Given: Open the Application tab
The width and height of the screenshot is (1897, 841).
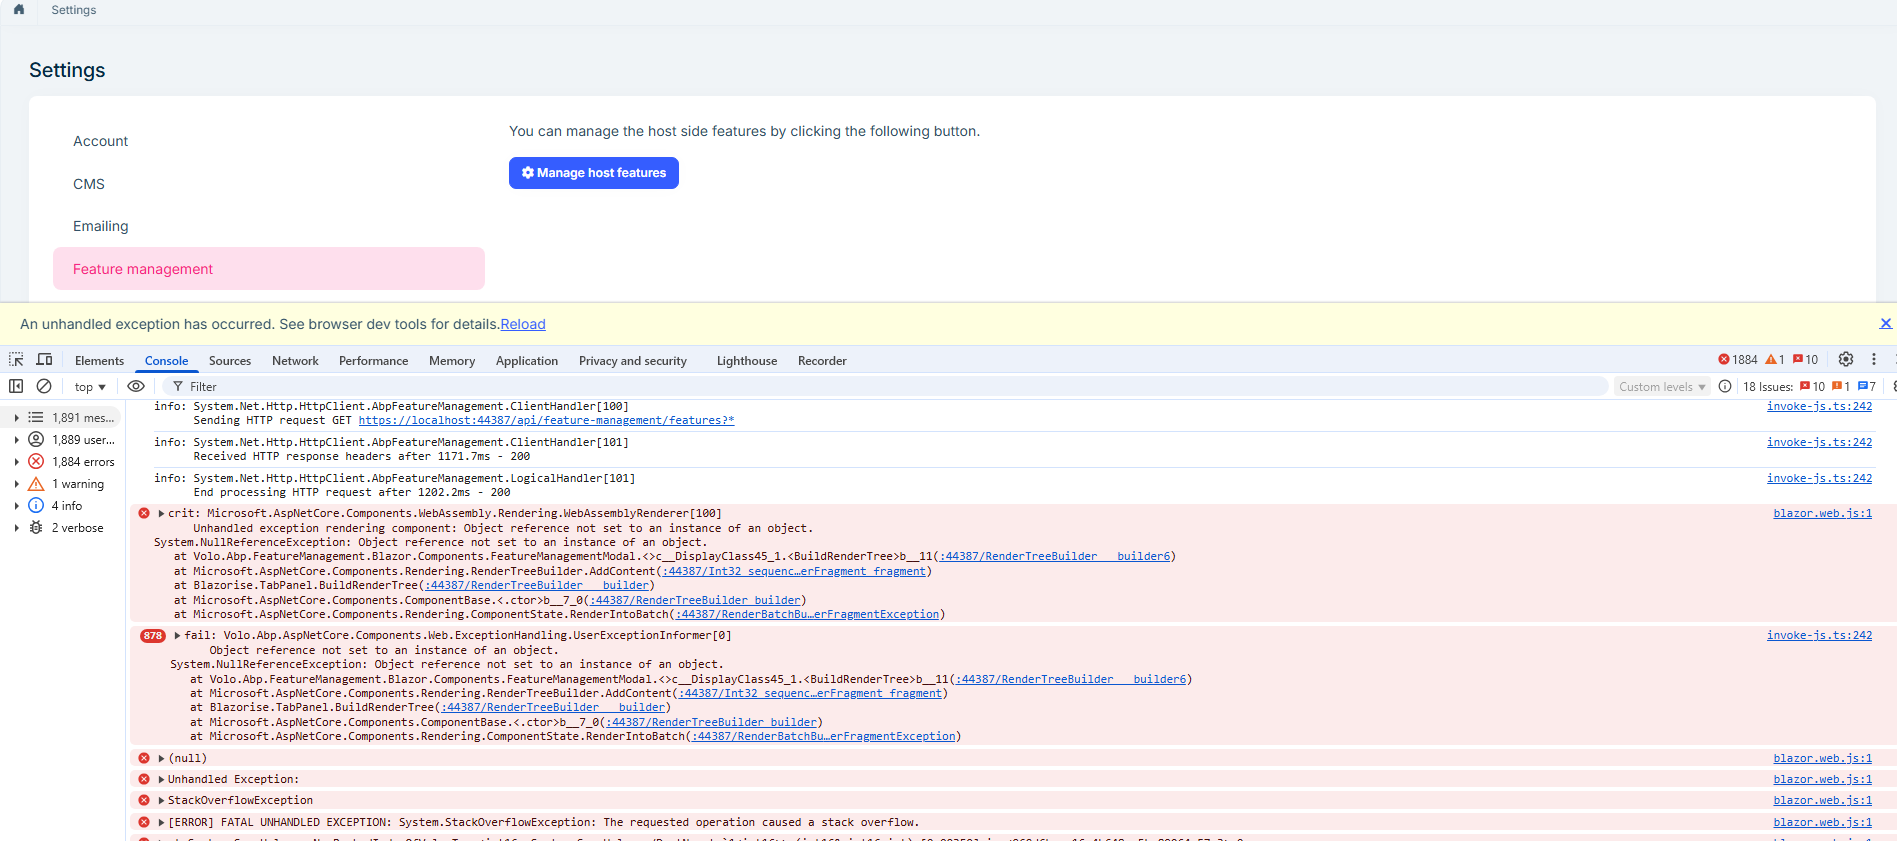Looking at the screenshot, I should tap(527, 361).
